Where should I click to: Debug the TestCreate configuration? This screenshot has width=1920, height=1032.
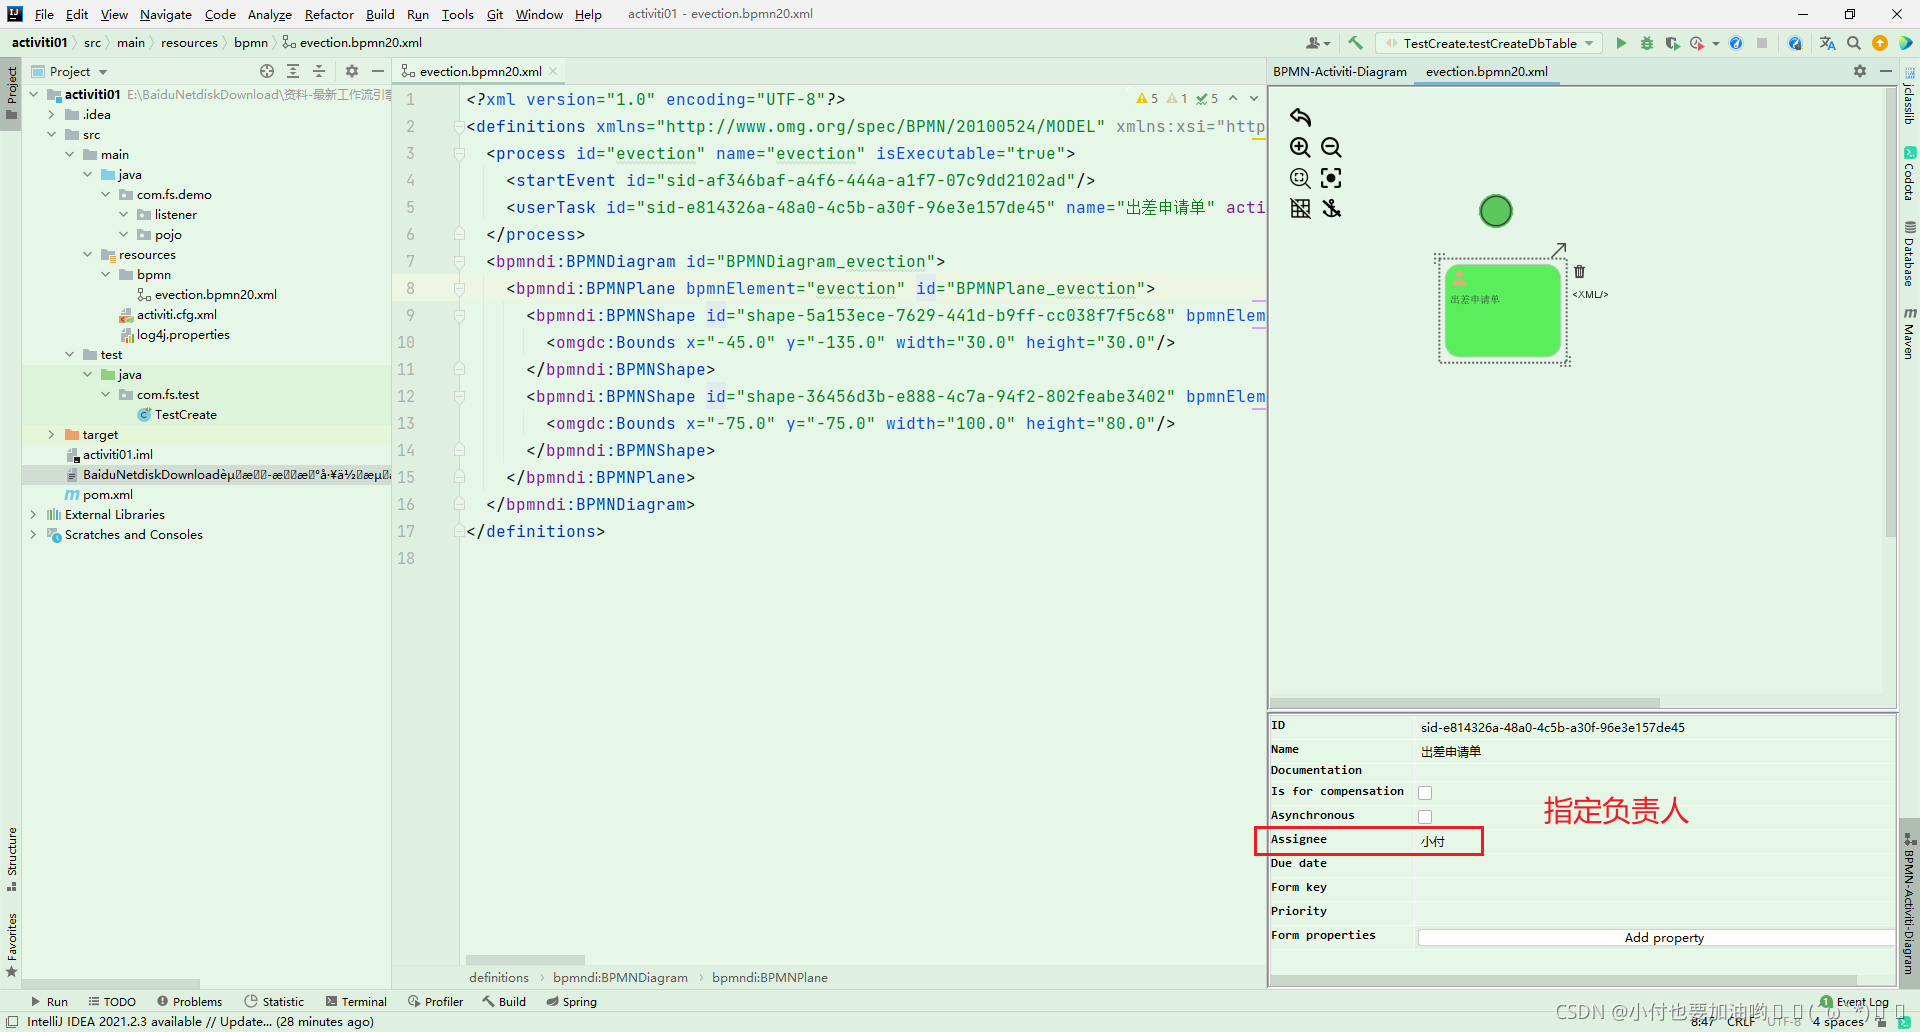click(x=1646, y=43)
